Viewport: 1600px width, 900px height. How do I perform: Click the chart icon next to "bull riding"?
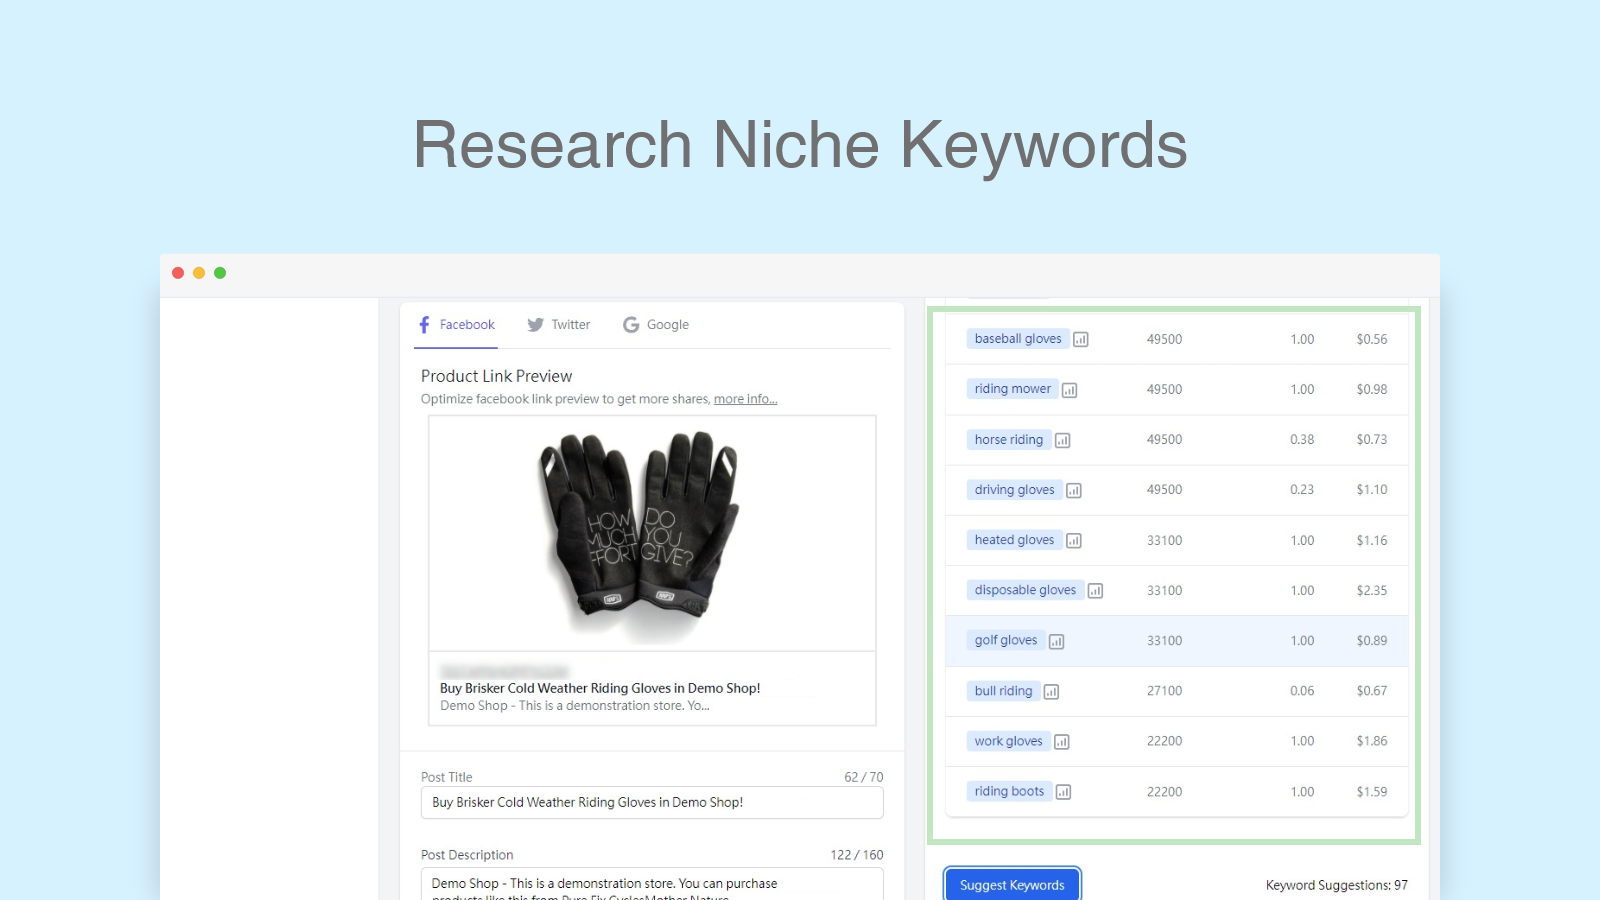click(x=1051, y=691)
